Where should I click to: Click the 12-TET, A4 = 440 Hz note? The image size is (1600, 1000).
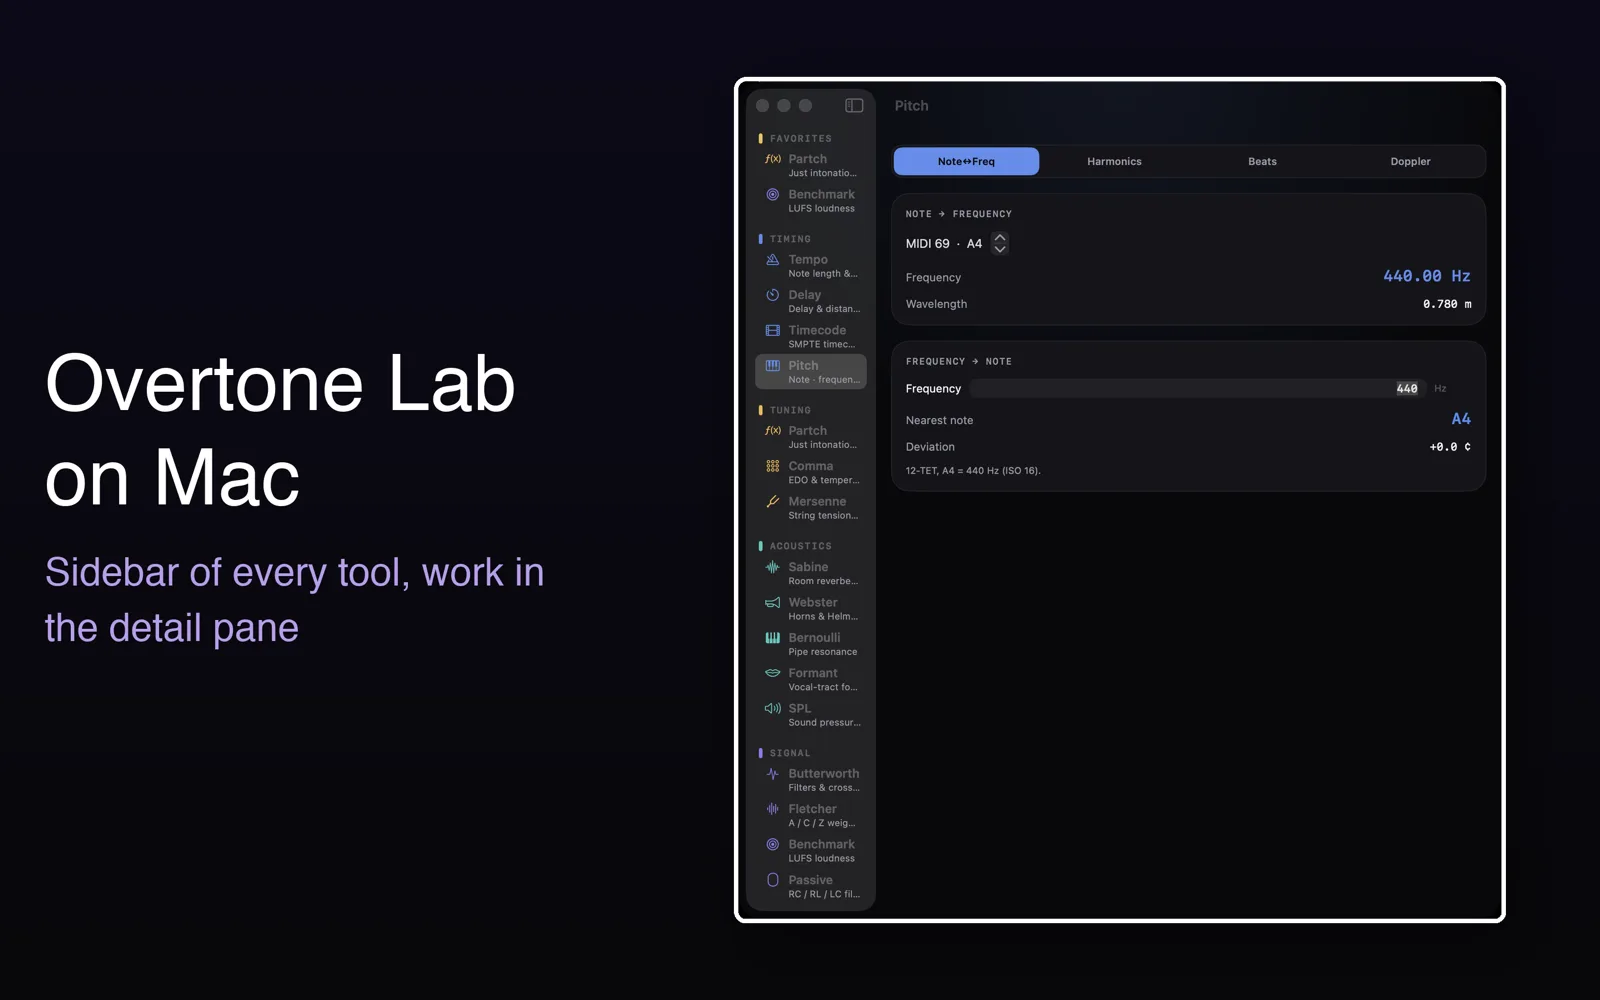click(x=973, y=471)
